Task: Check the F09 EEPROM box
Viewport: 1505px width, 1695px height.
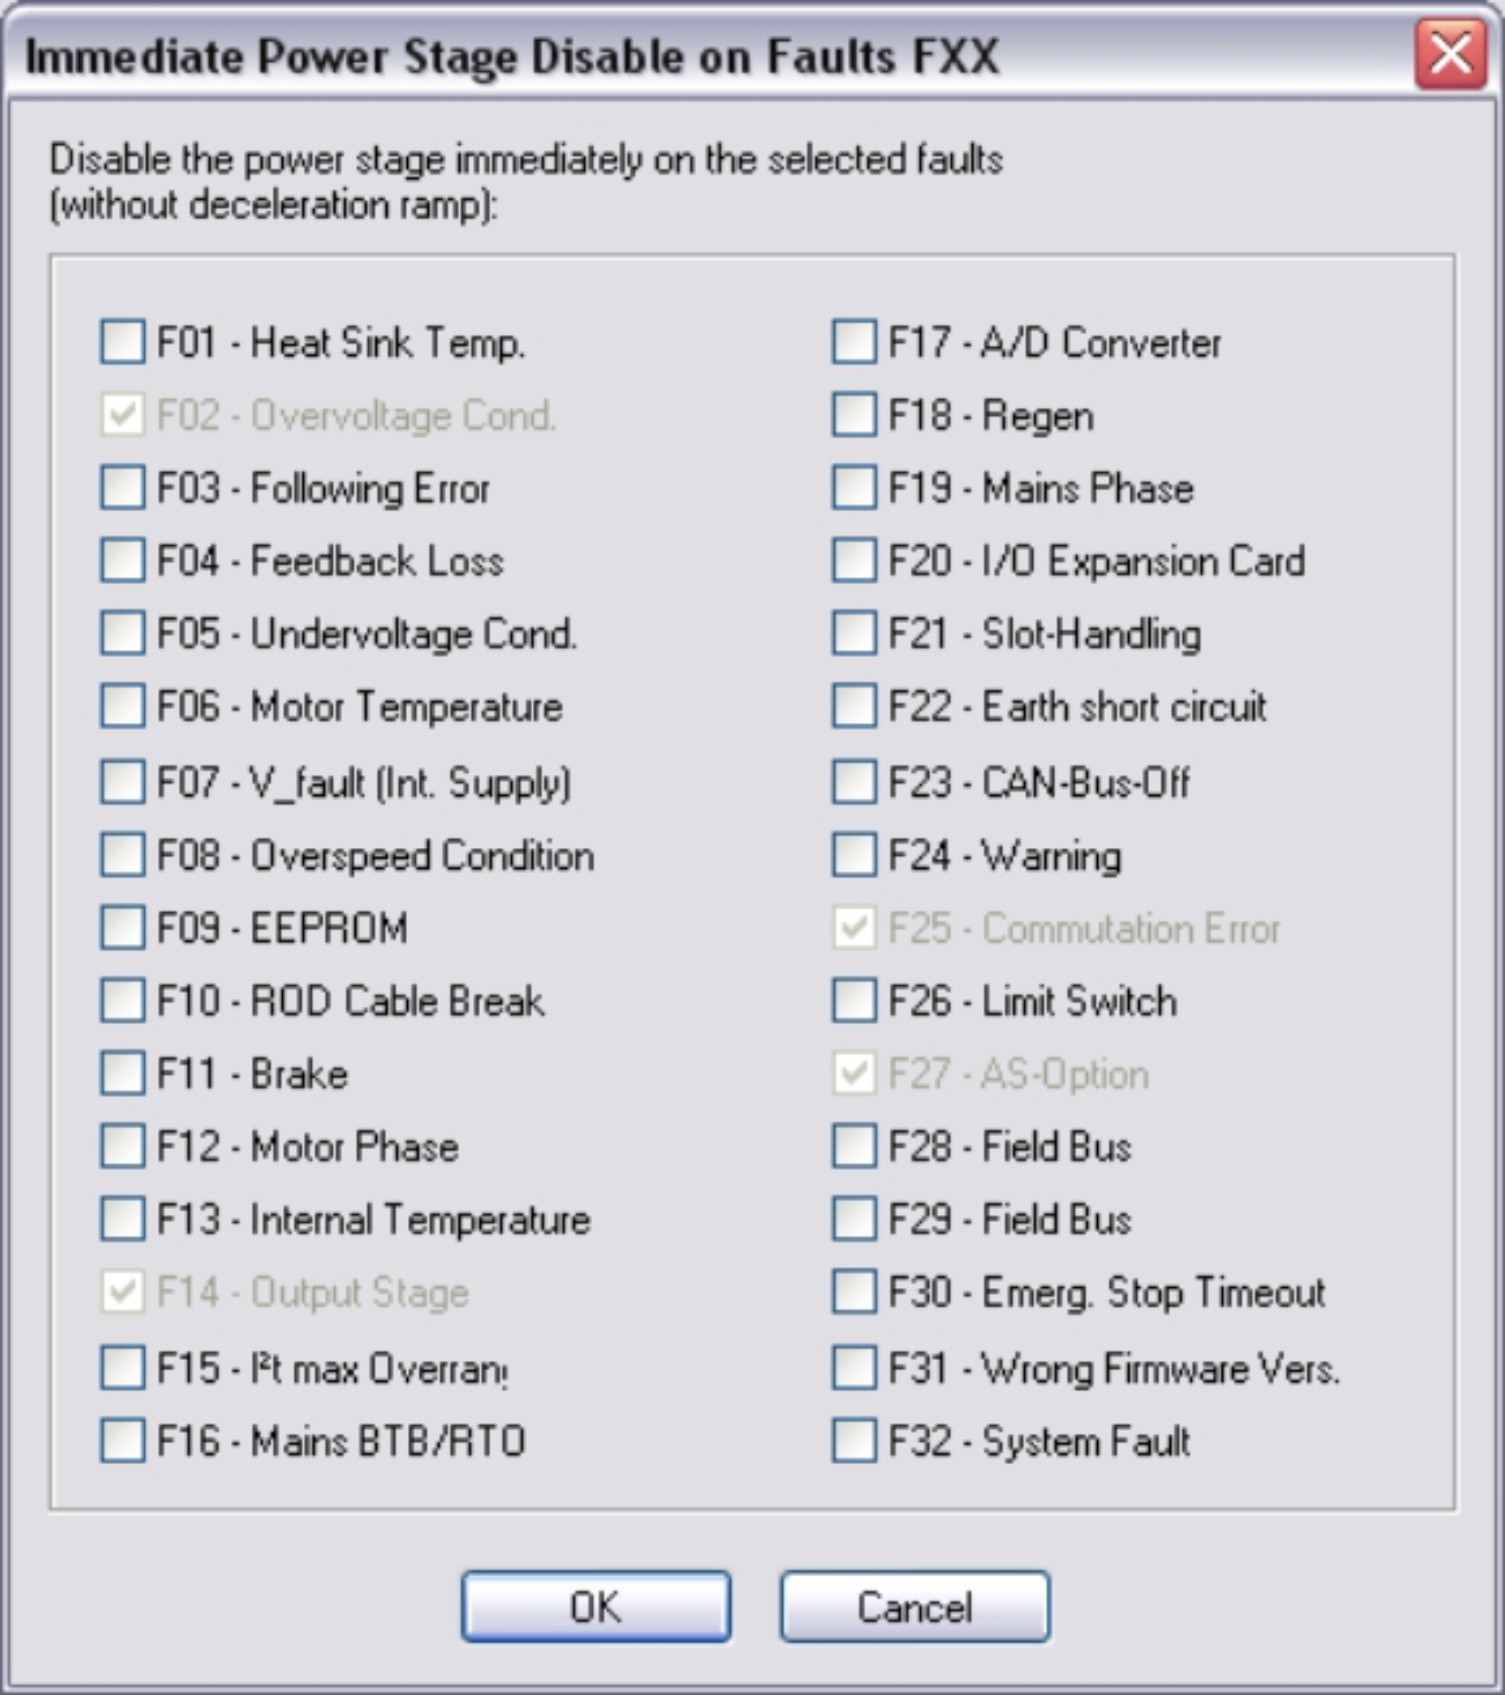Action: pyautogui.click(x=123, y=928)
